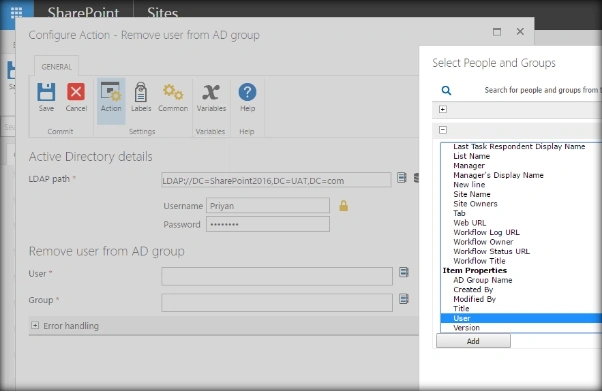Click the LDAP path input field
The width and height of the screenshot is (602, 392).
coord(276,180)
